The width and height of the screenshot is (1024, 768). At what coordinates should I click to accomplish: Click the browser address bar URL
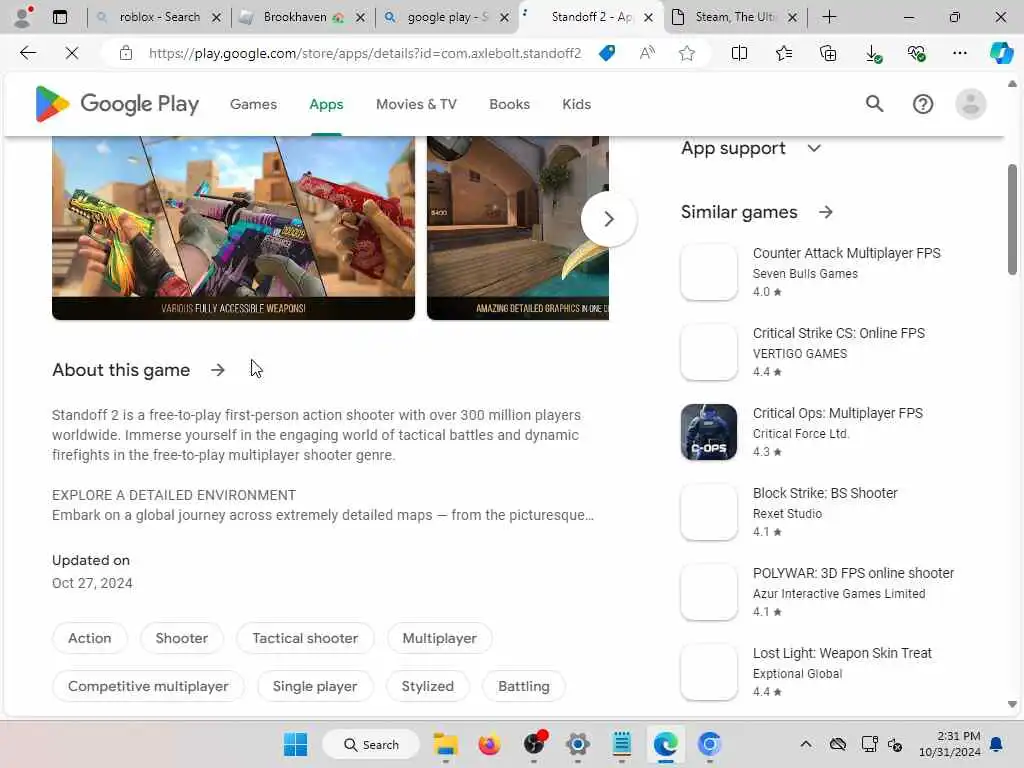(364, 53)
